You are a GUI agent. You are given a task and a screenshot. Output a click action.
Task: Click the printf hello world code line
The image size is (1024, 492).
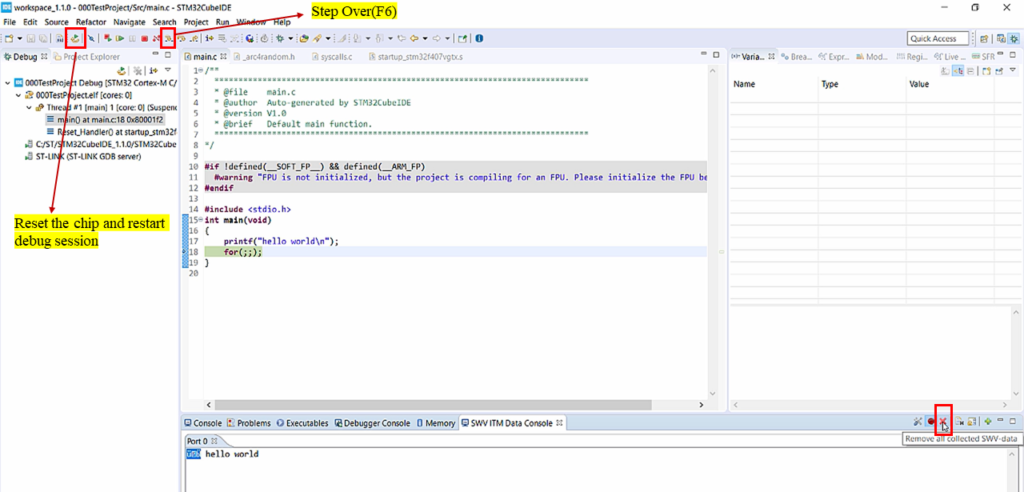click(281, 241)
